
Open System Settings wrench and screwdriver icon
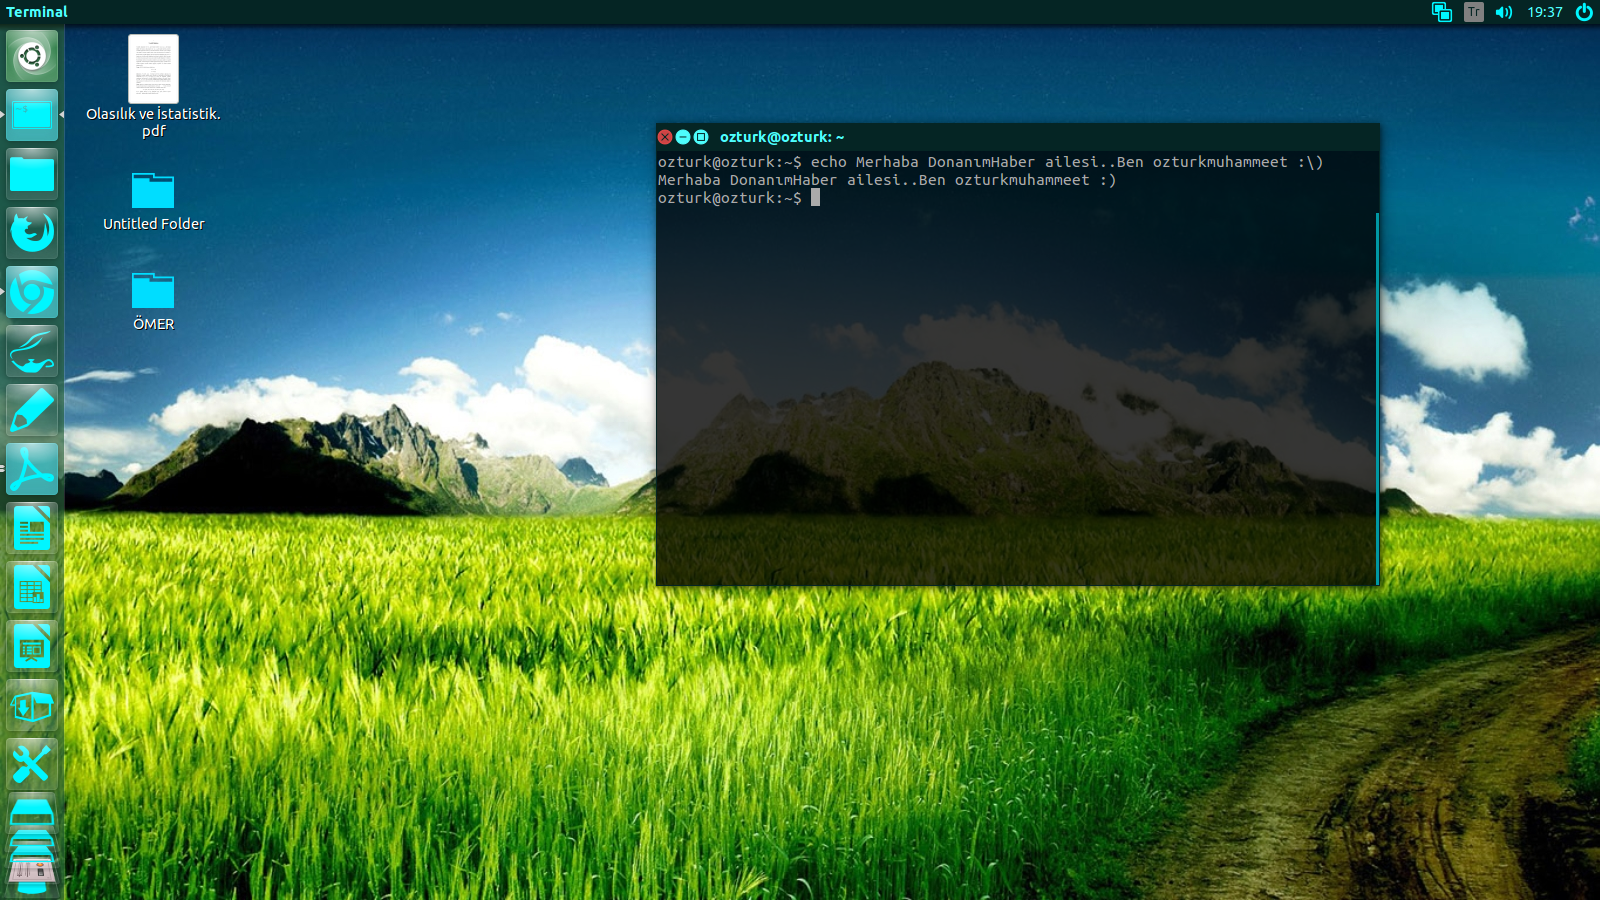32,764
